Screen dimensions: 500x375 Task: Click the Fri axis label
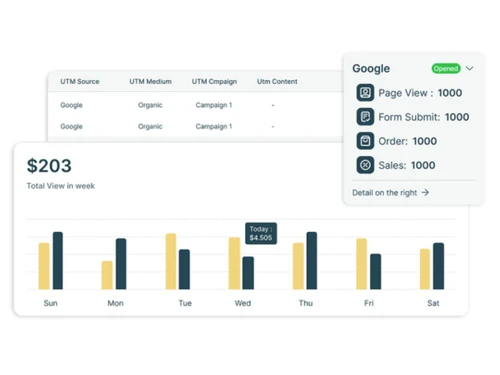[x=369, y=303]
